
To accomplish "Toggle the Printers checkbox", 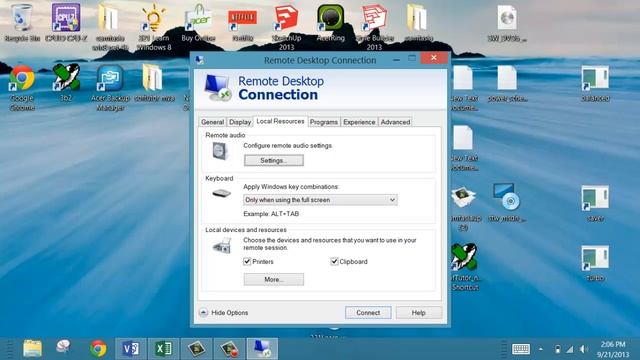I will [247, 261].
